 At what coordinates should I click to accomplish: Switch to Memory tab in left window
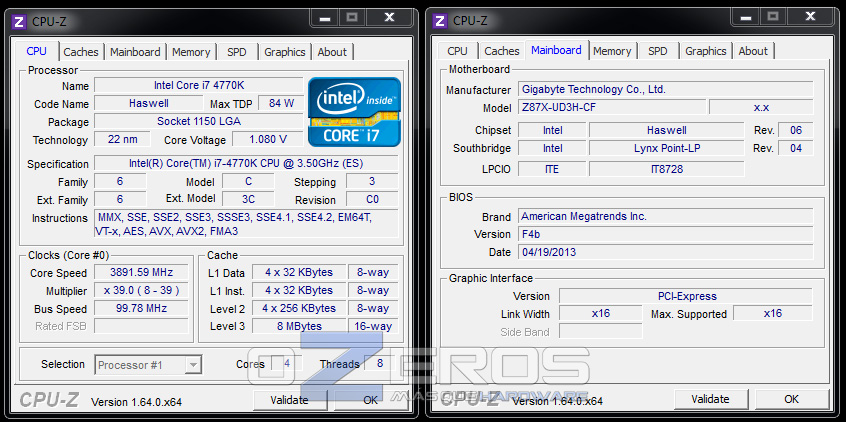(191, 52)
